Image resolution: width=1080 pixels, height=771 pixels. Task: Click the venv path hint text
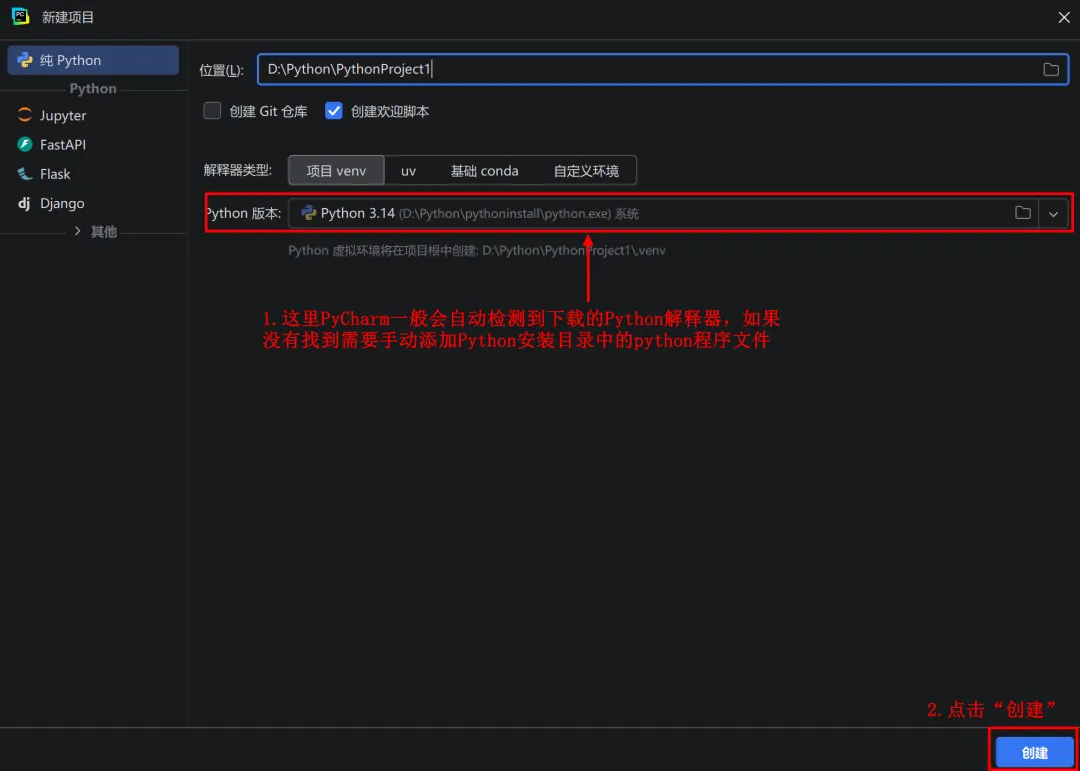(477, 251)
